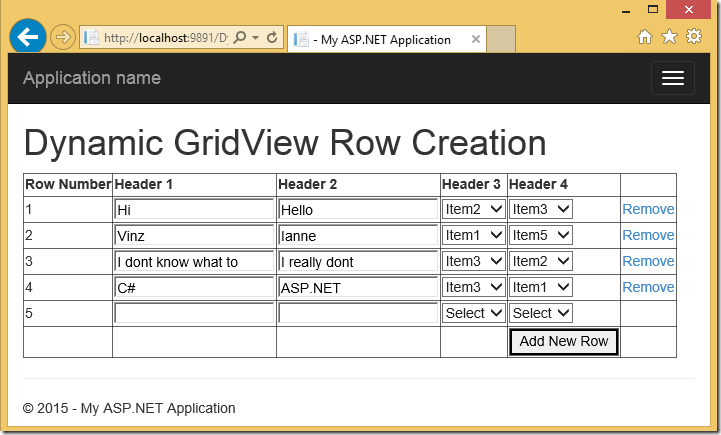Remove row 4 containing C#

(x=648, y=287)
